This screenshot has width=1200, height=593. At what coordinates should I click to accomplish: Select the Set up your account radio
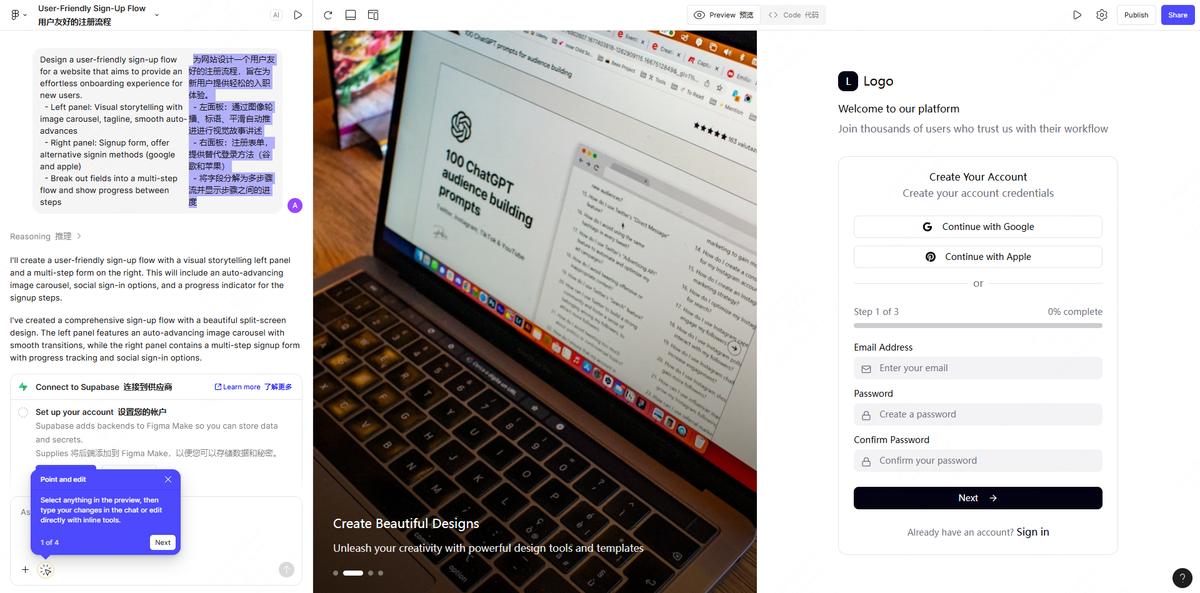(x=23, y=412)
